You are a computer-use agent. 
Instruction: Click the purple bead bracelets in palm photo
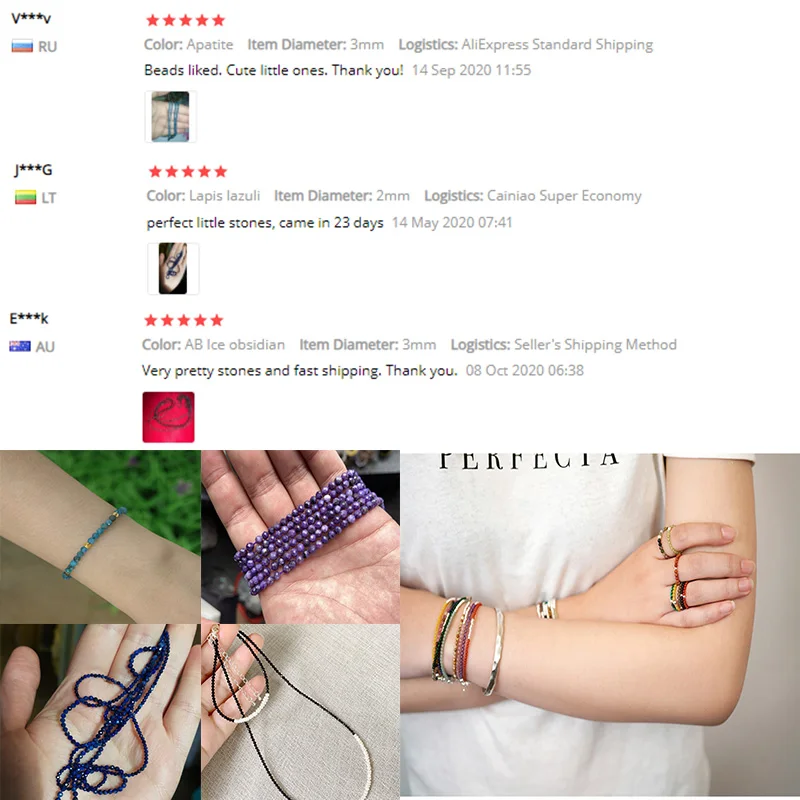301,537
